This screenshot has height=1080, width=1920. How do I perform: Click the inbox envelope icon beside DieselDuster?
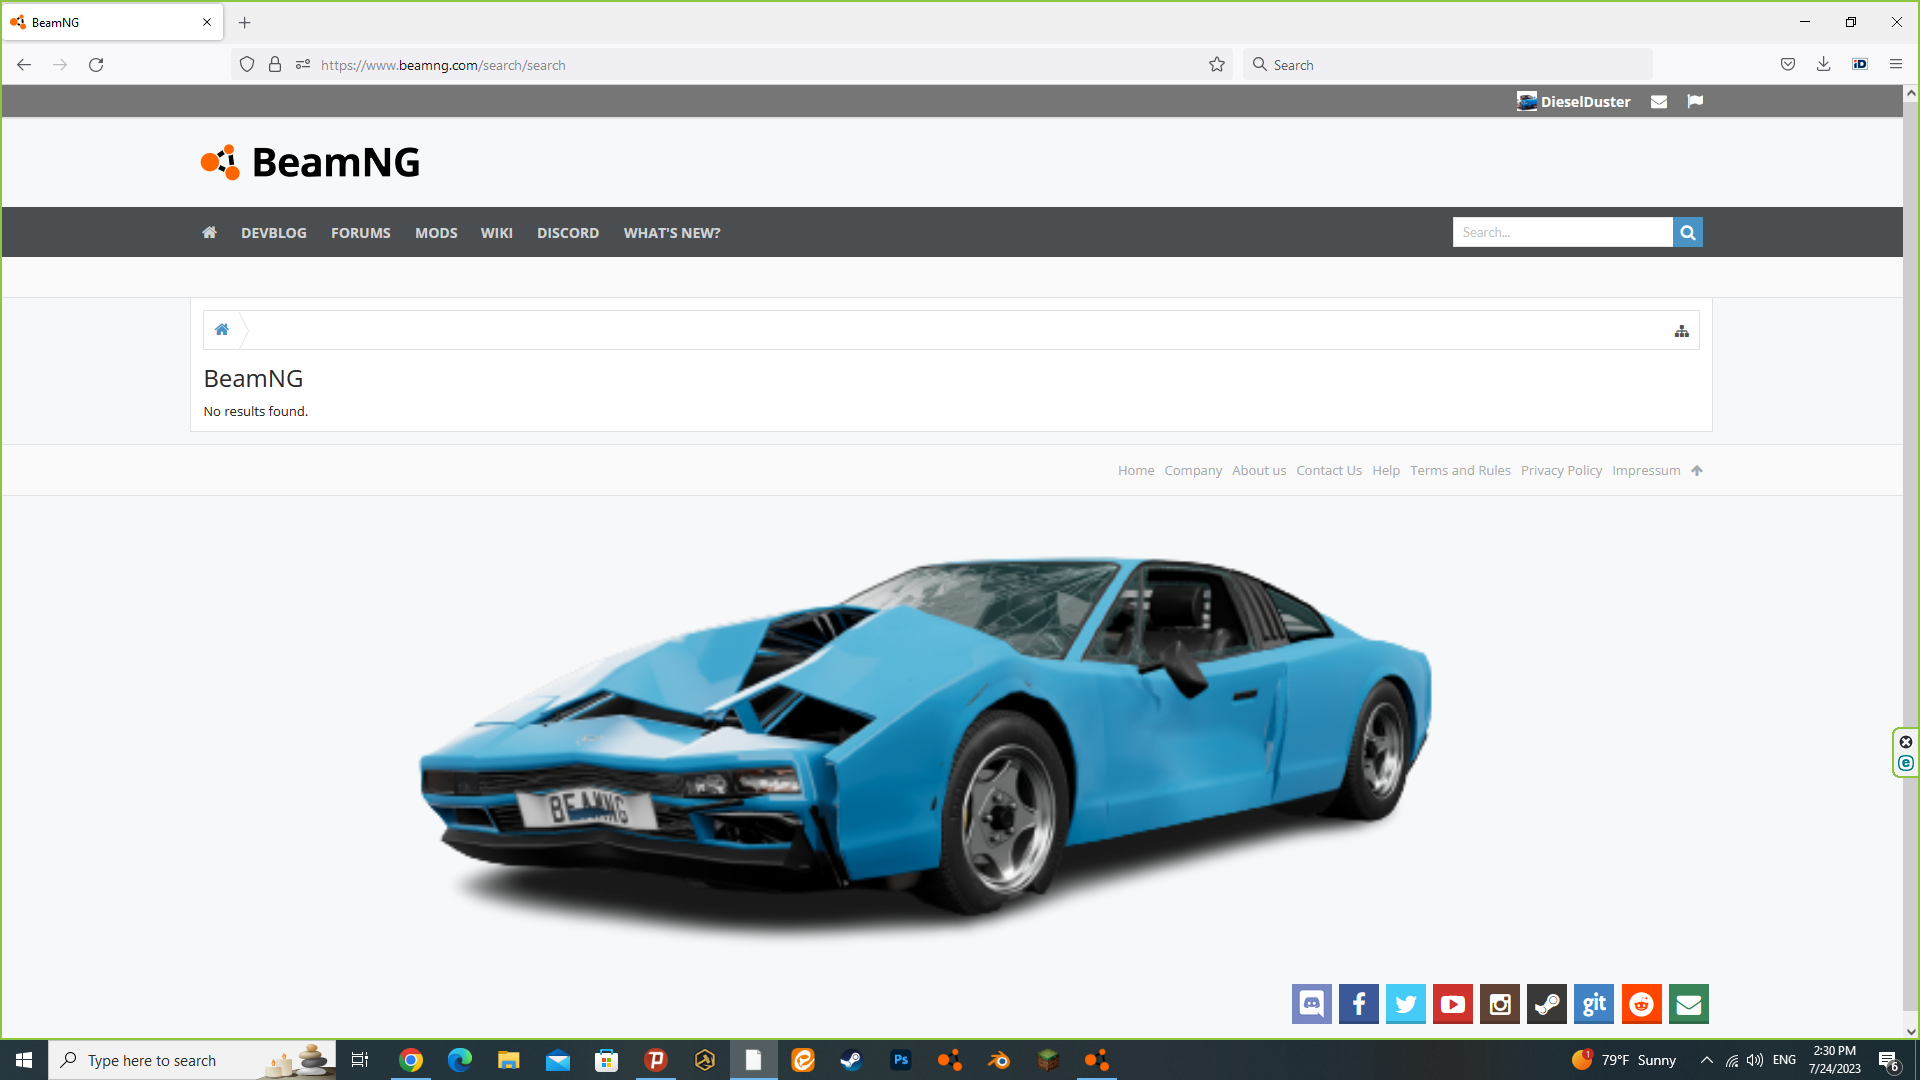(1659, 102)
